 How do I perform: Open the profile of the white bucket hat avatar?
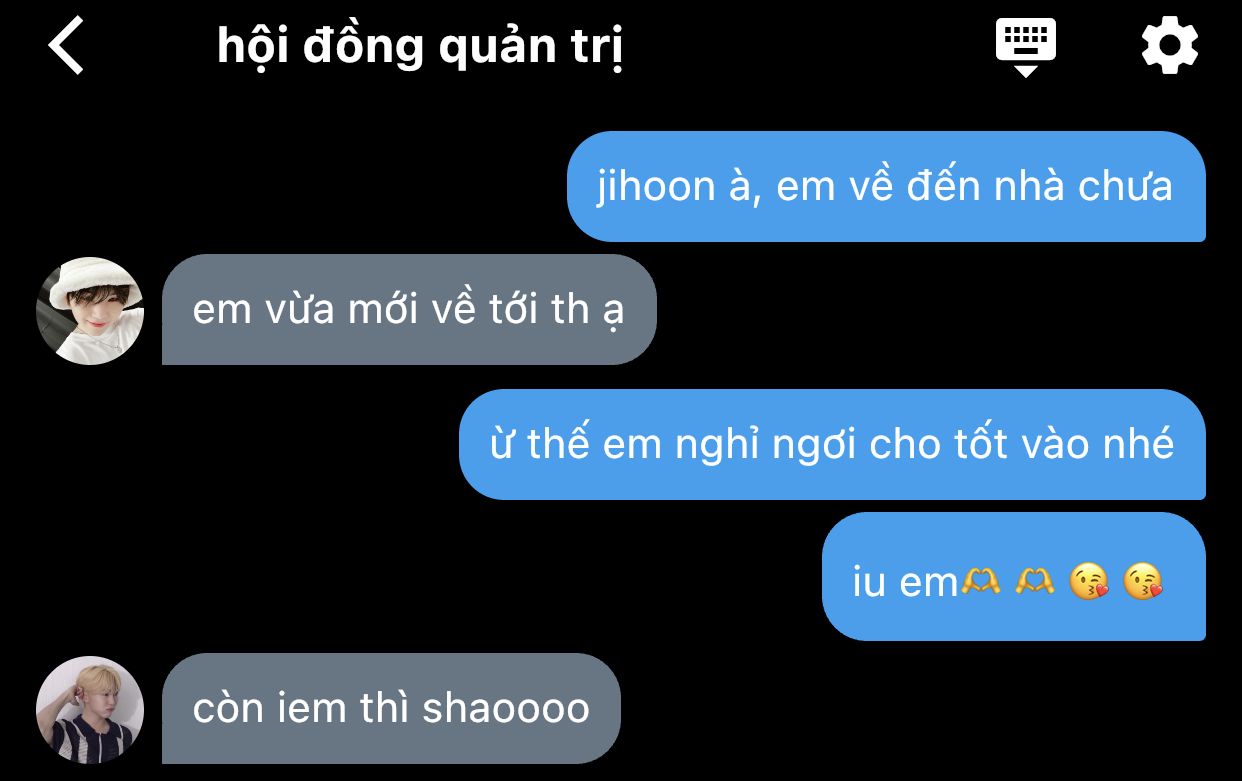(90, 311)
